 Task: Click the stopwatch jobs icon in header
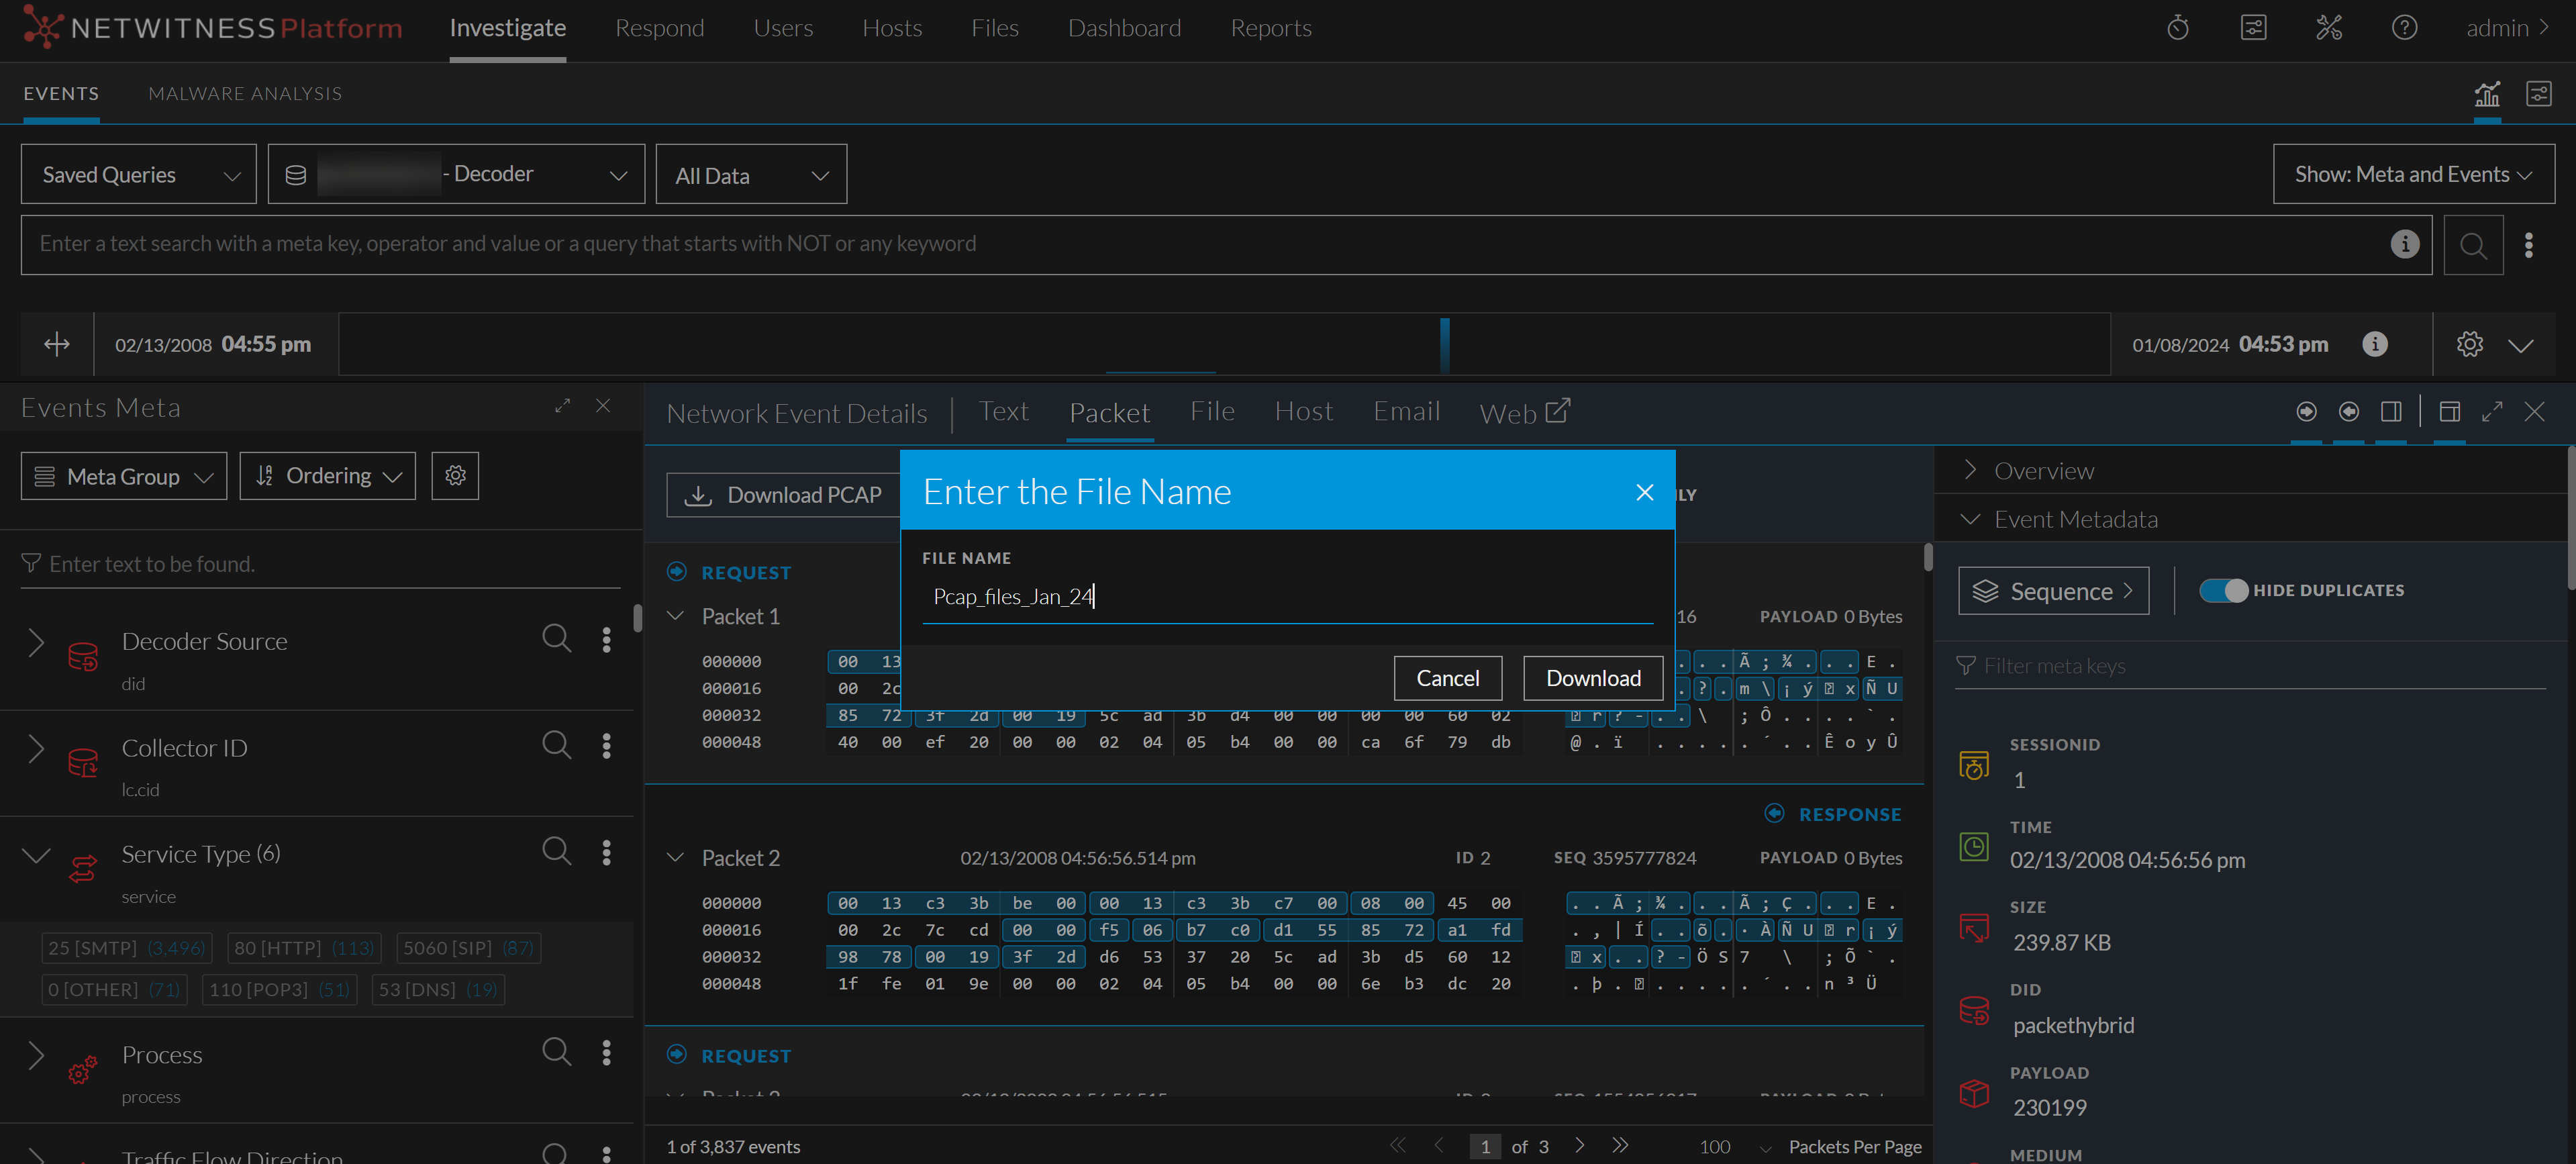click(2177, 28)
